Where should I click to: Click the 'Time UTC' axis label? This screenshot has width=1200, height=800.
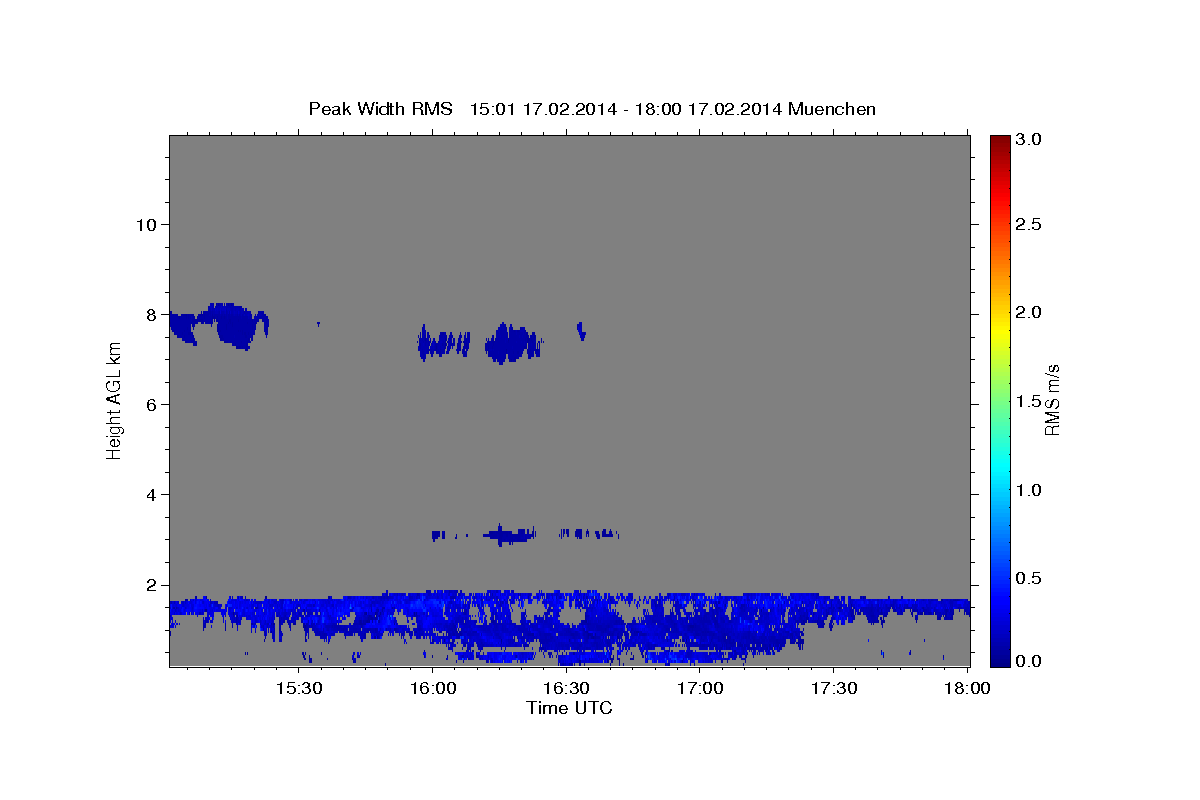click(x=569, y=708)
